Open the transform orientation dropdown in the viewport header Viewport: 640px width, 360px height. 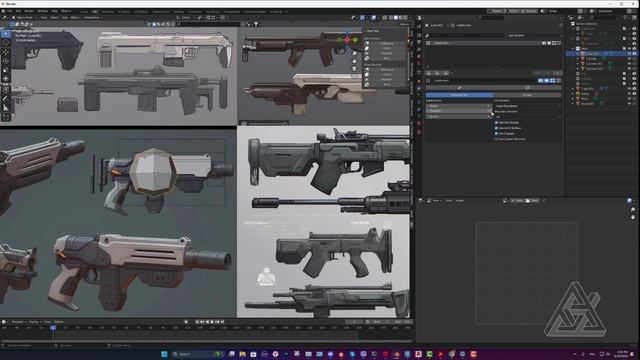coord(185,18)
